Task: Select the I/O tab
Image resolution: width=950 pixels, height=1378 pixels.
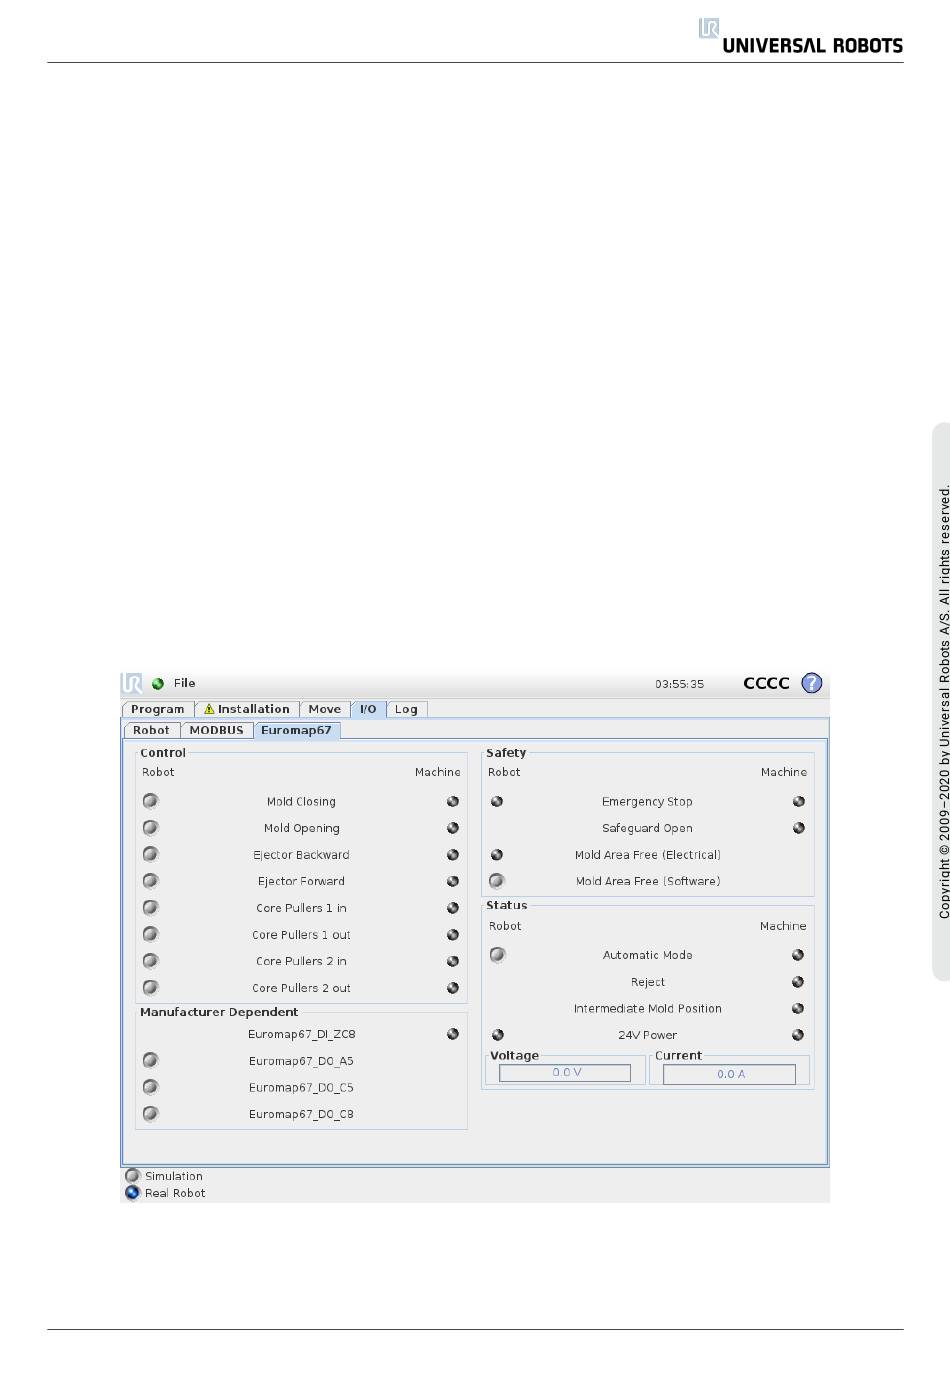Action: (x=368, y=709)
